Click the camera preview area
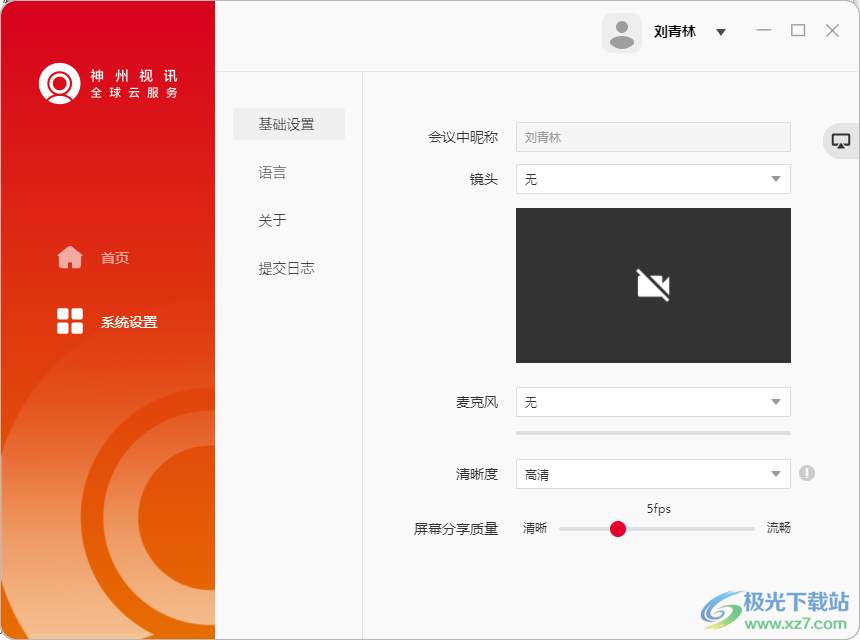Viewport: 860px width, 640px height. click(x=653, y=285)
